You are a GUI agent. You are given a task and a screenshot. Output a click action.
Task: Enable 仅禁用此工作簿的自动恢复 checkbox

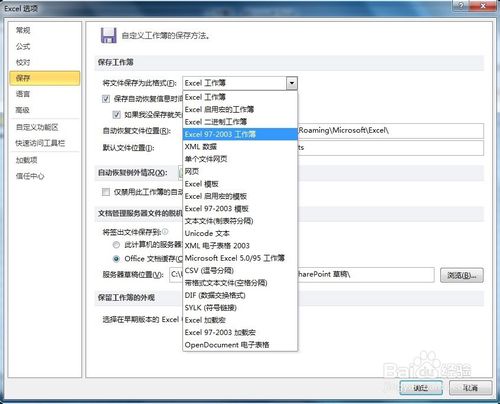click(x=106, y=192)
